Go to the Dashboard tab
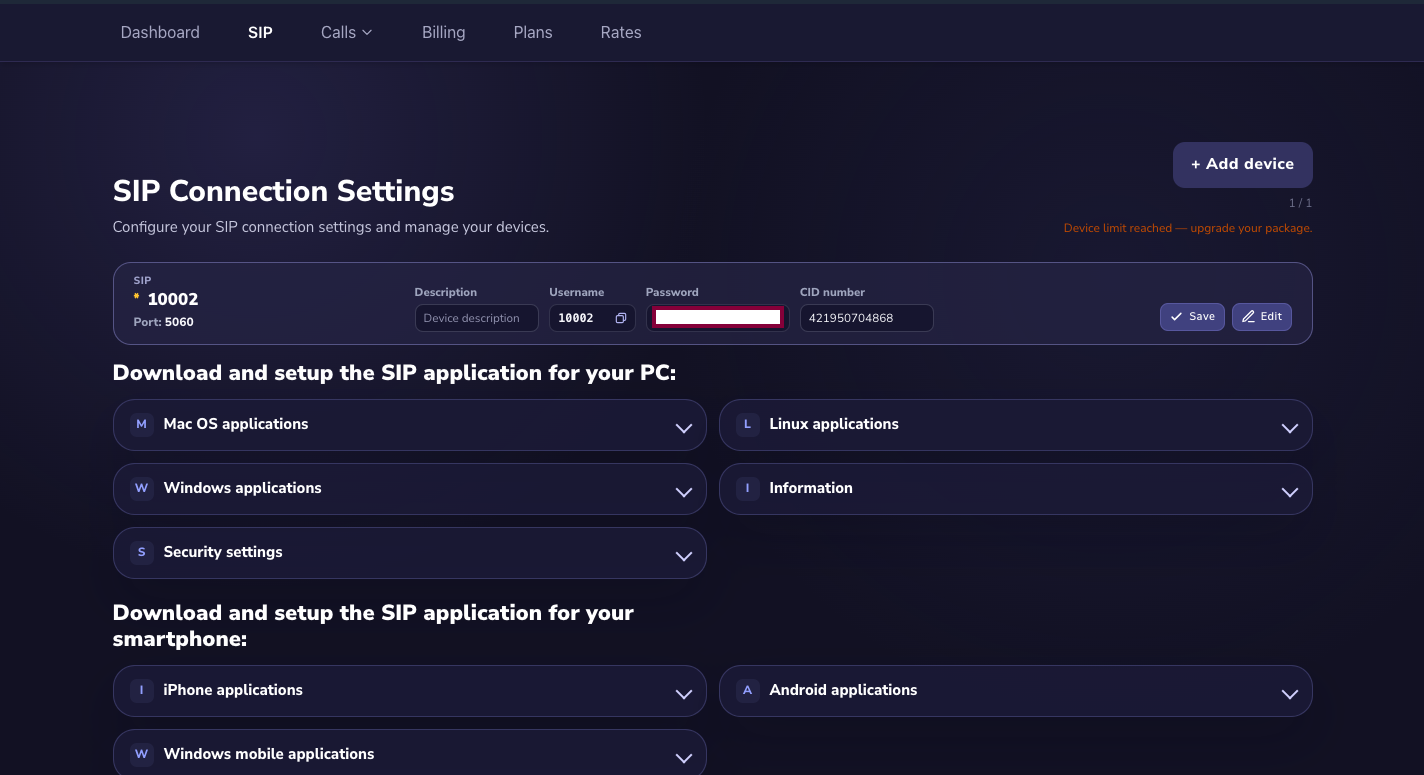The image size is (1424, 775). pos(160,32)
